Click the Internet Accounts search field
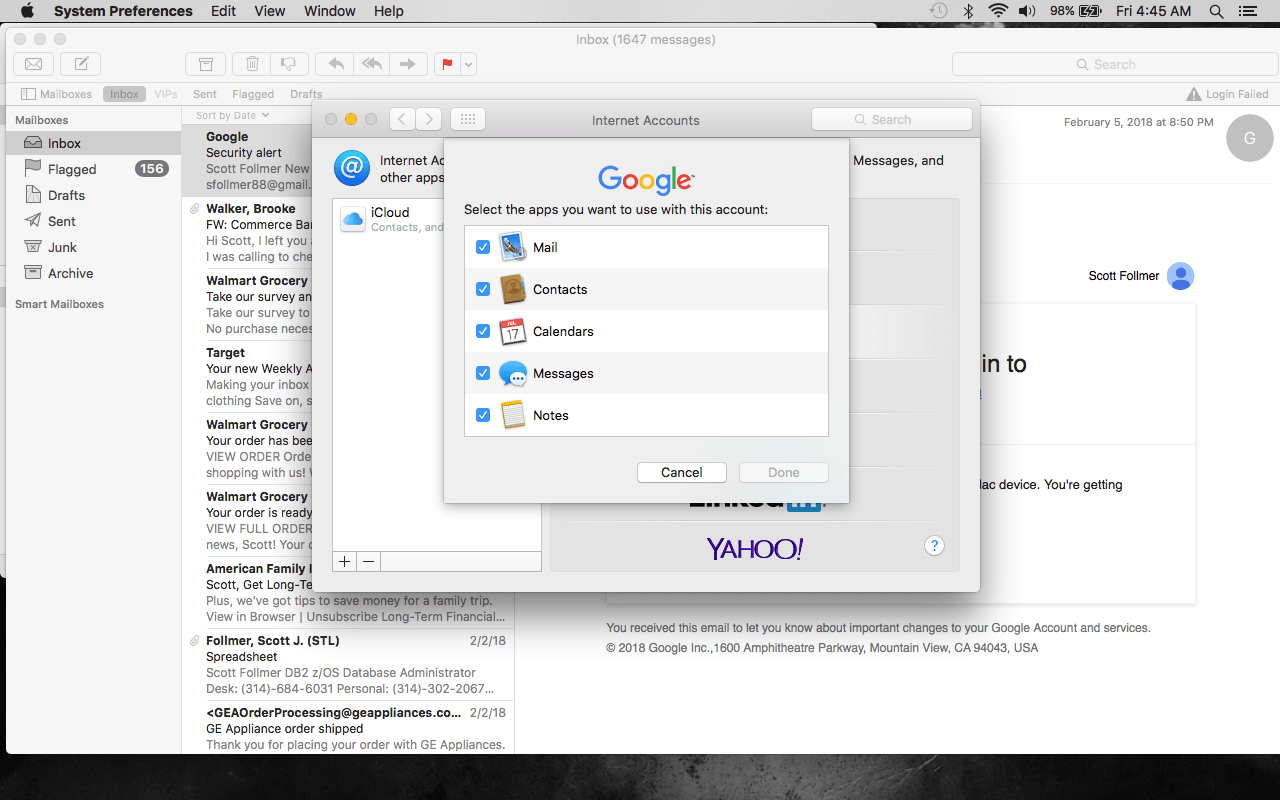Viewport: 1280px width, 800px height. (891, 119)
